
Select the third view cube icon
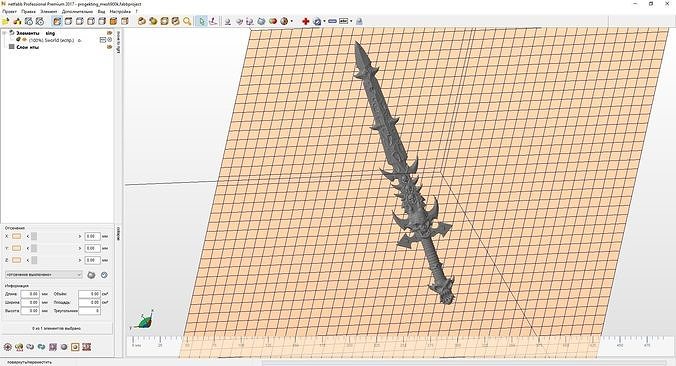[x=79, y=21]
